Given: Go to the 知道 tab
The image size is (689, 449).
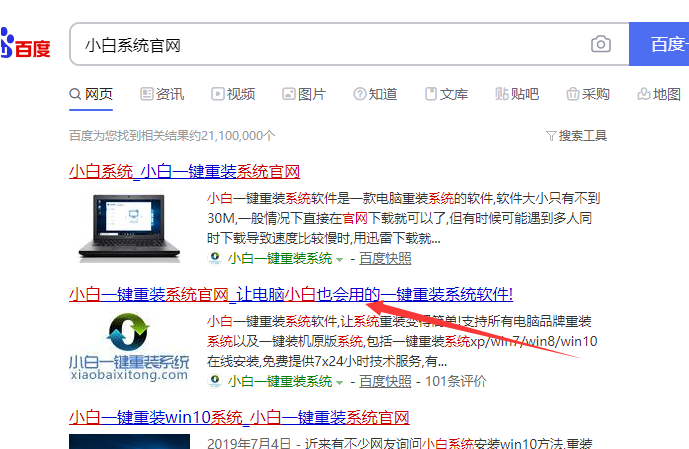Looking at the screenshot, I should (375, 94).
